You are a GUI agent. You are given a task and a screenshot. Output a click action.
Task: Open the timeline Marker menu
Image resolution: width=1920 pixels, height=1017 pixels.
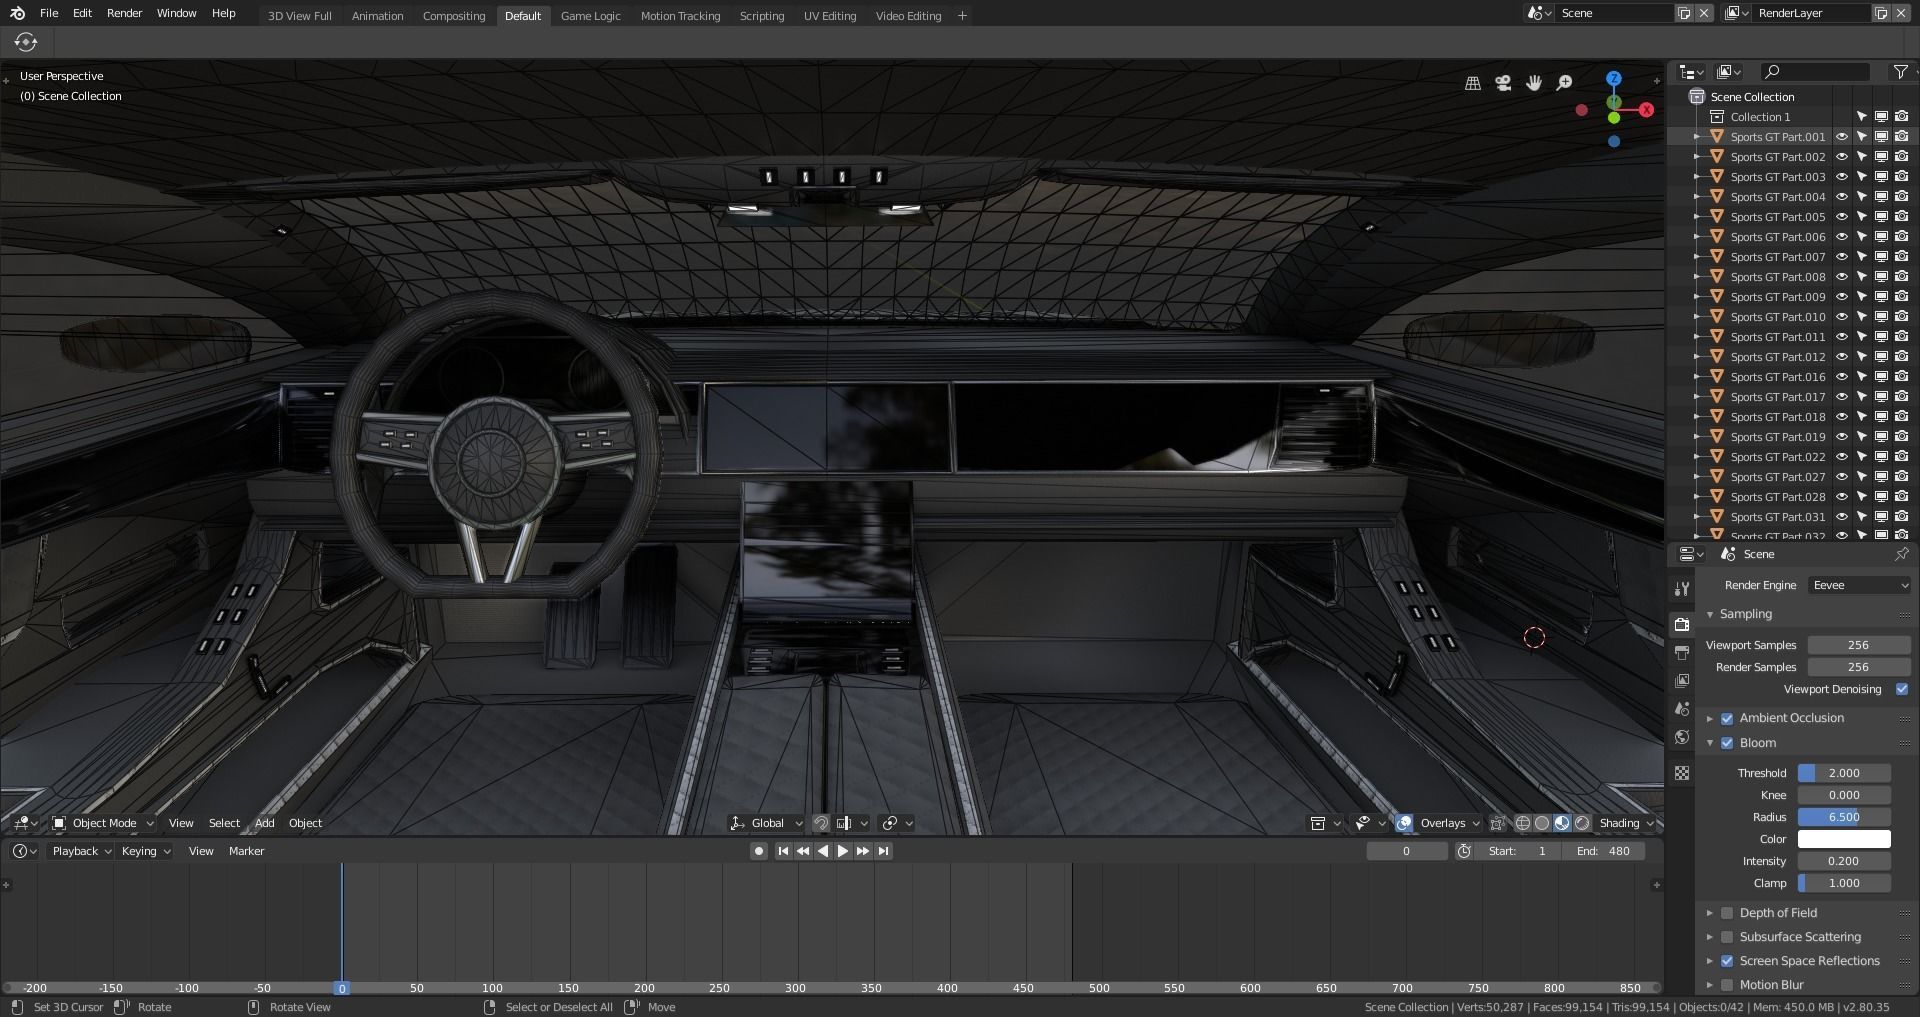point(246,851)
